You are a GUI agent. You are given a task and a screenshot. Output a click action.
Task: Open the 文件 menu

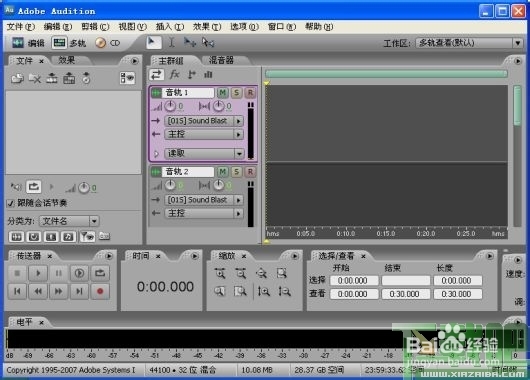[x=21, y=27]
